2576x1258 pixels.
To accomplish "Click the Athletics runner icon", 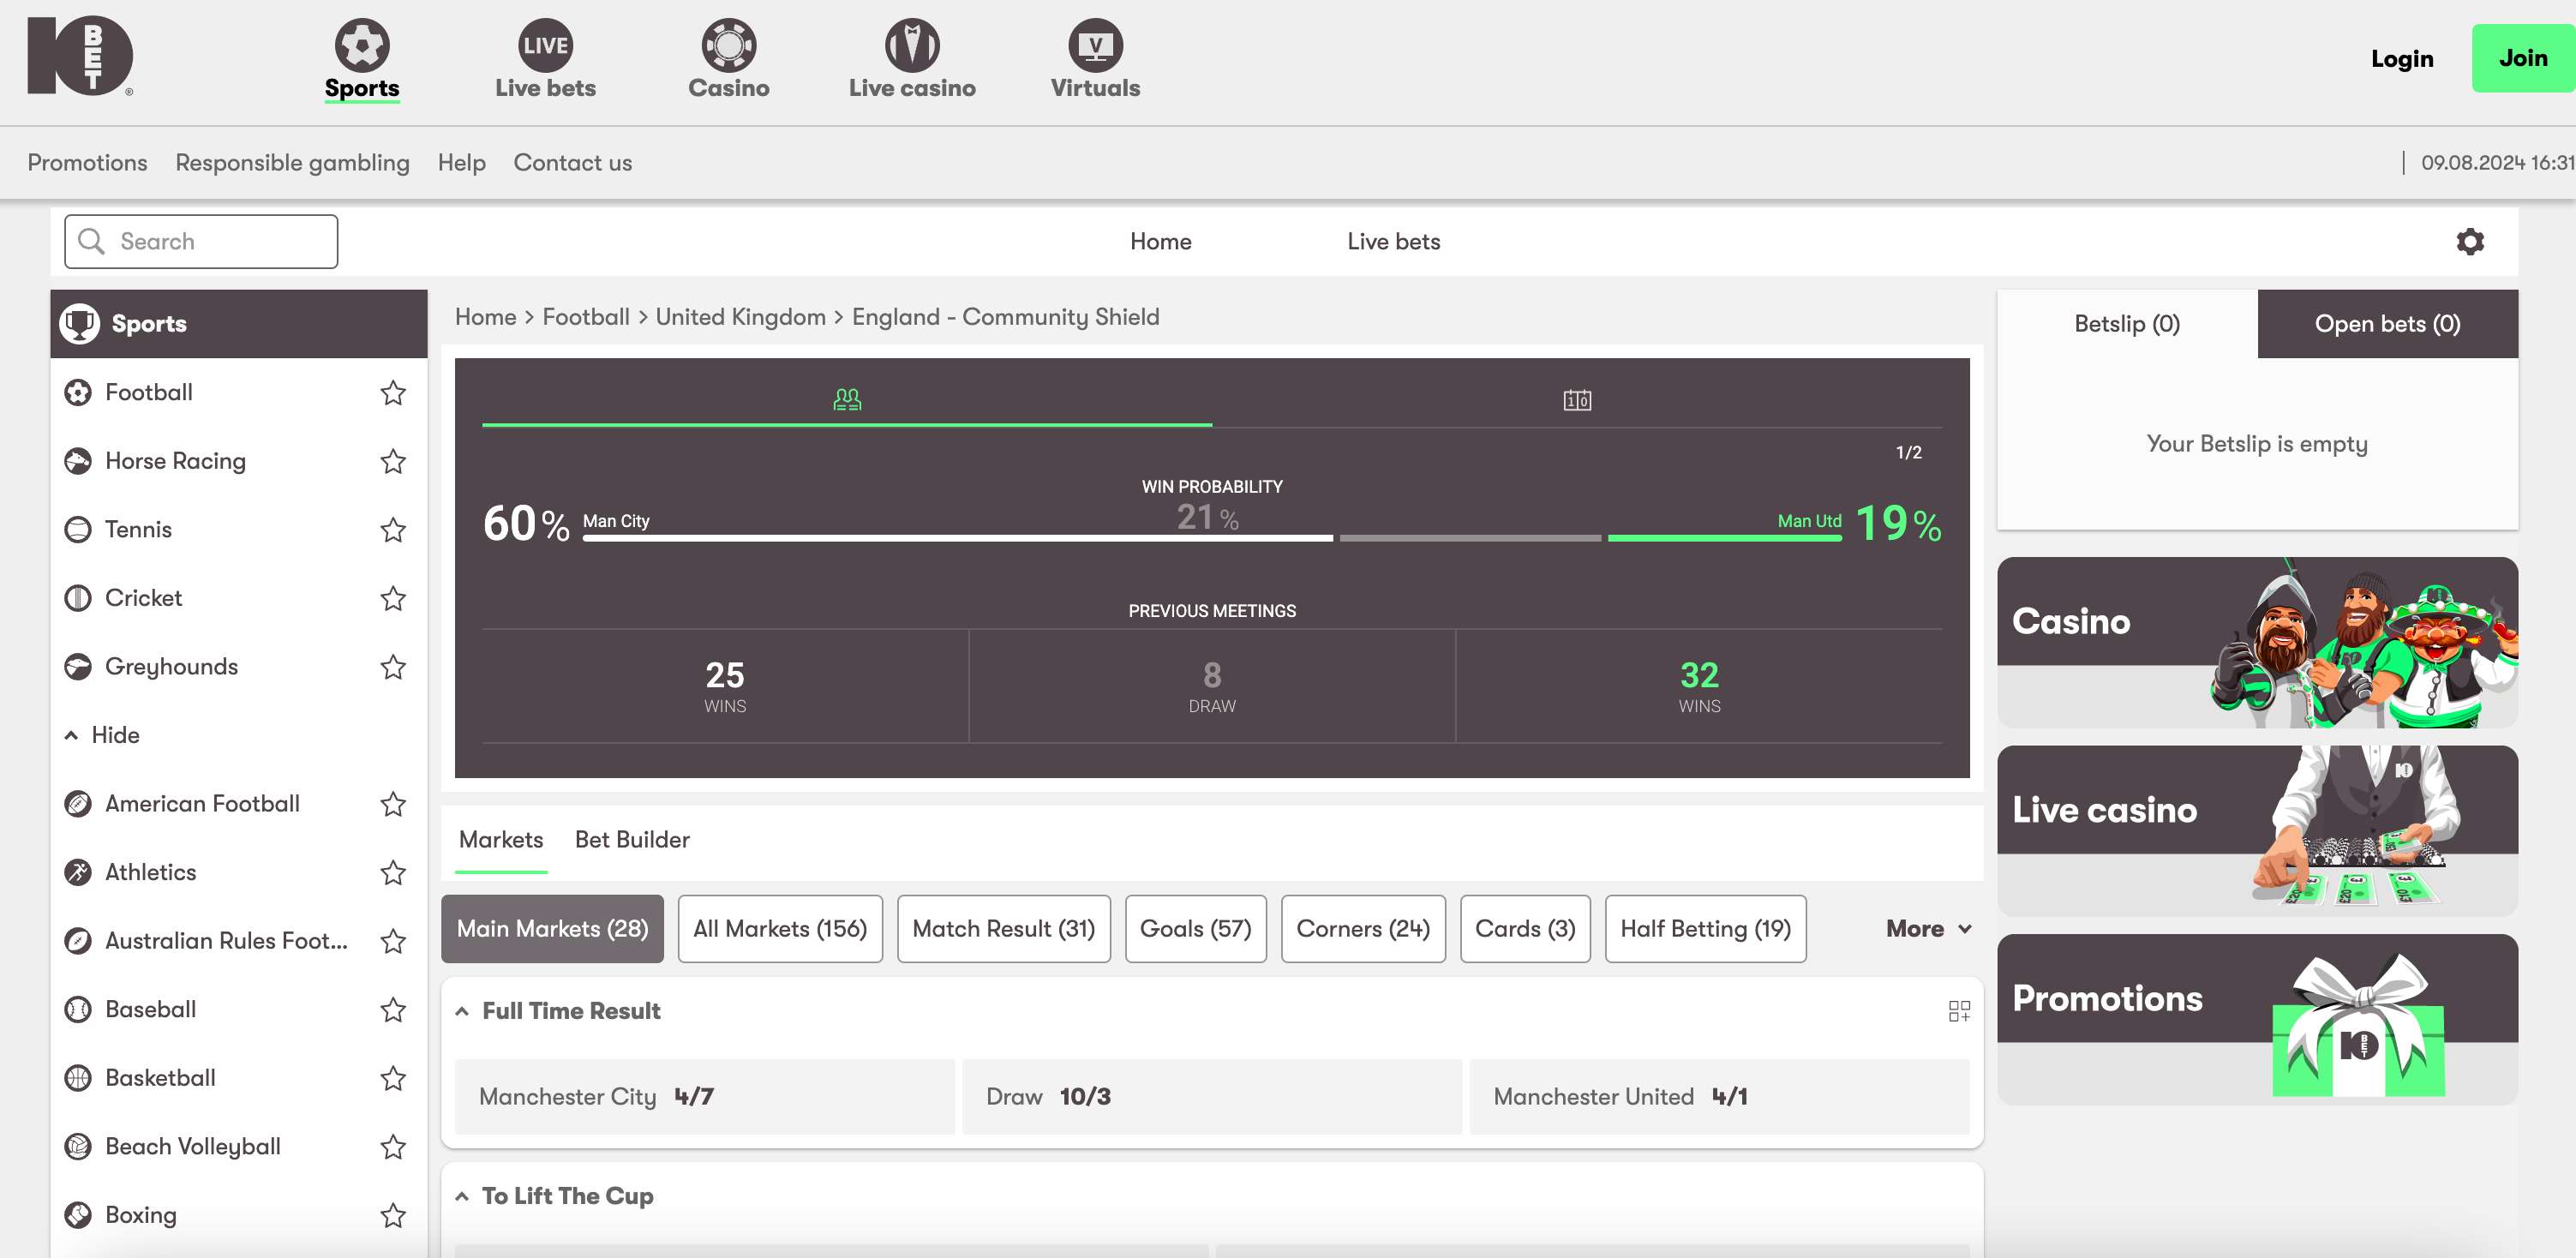I will pyautogui.click(x=78, y=872).
